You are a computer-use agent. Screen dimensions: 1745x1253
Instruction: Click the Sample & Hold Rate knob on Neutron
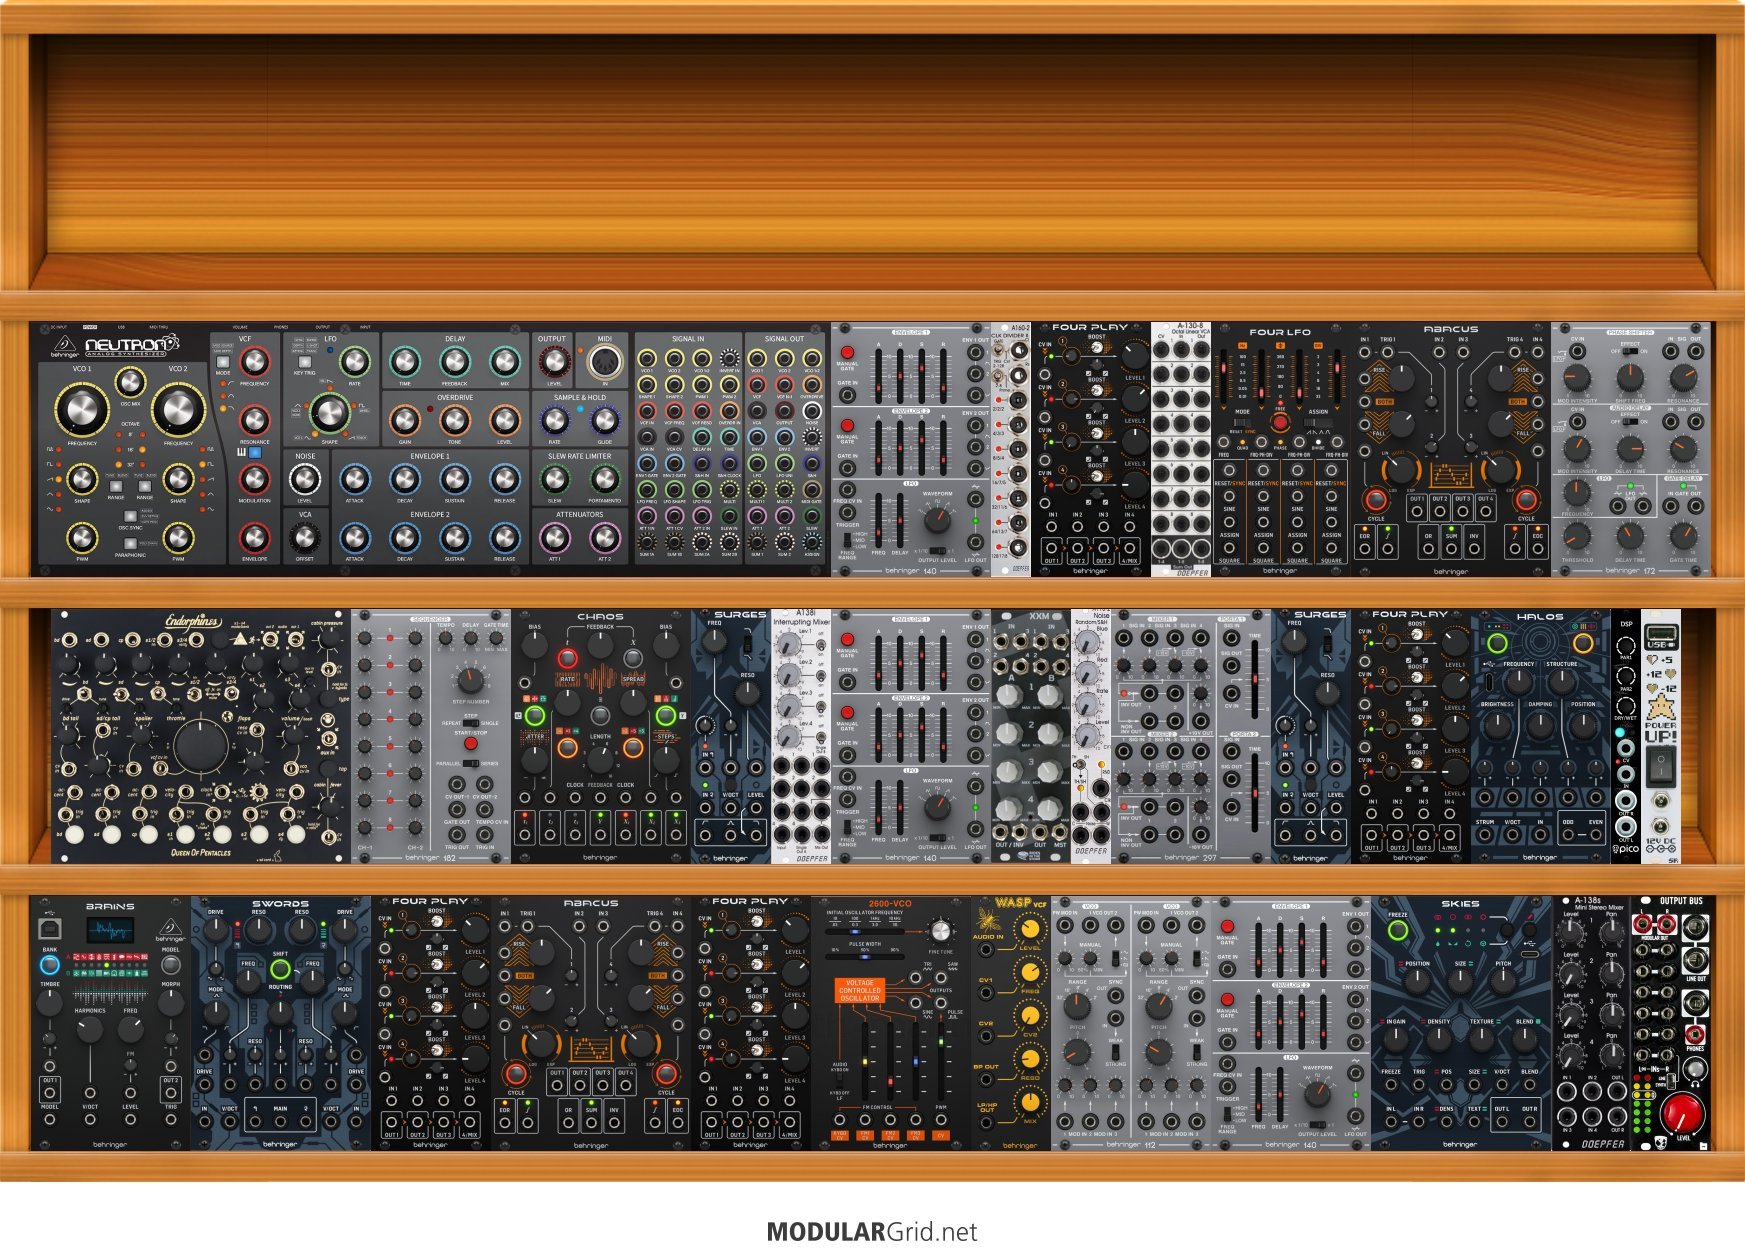[x=555, y=420]
